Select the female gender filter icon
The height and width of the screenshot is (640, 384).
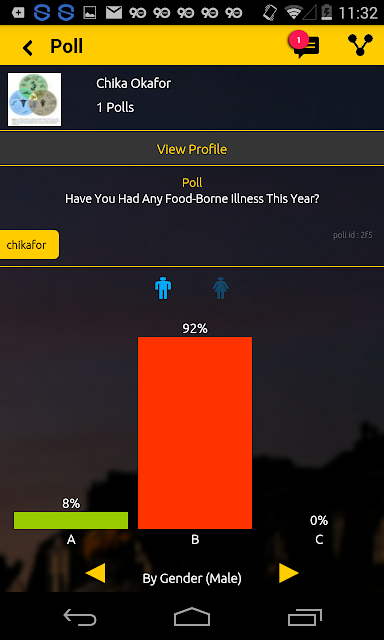(x=220, y=288)
